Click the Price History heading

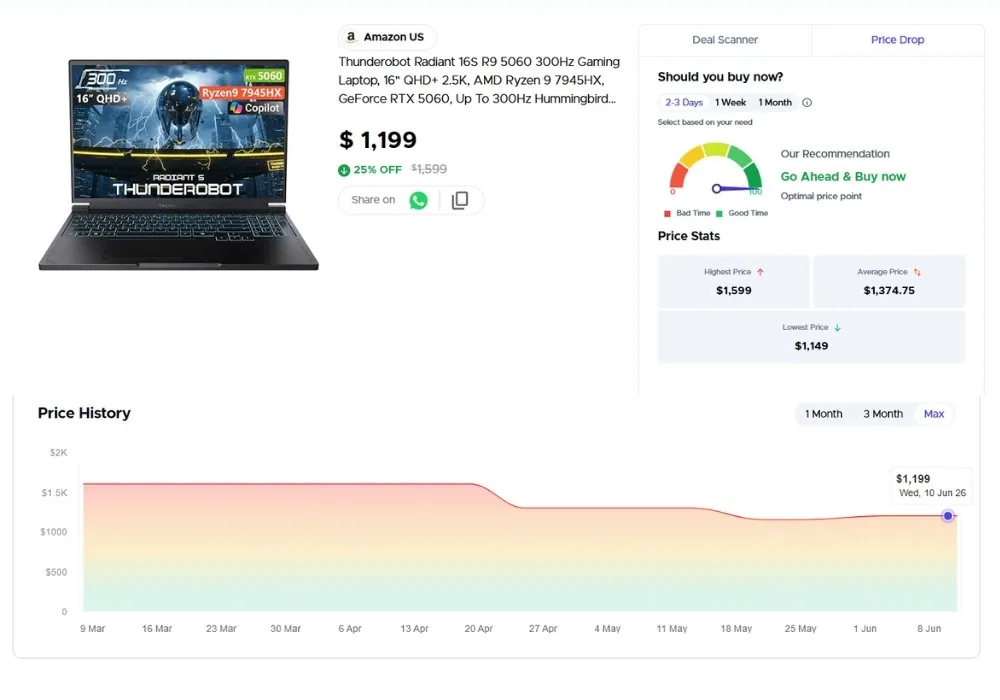pos(84,413)
